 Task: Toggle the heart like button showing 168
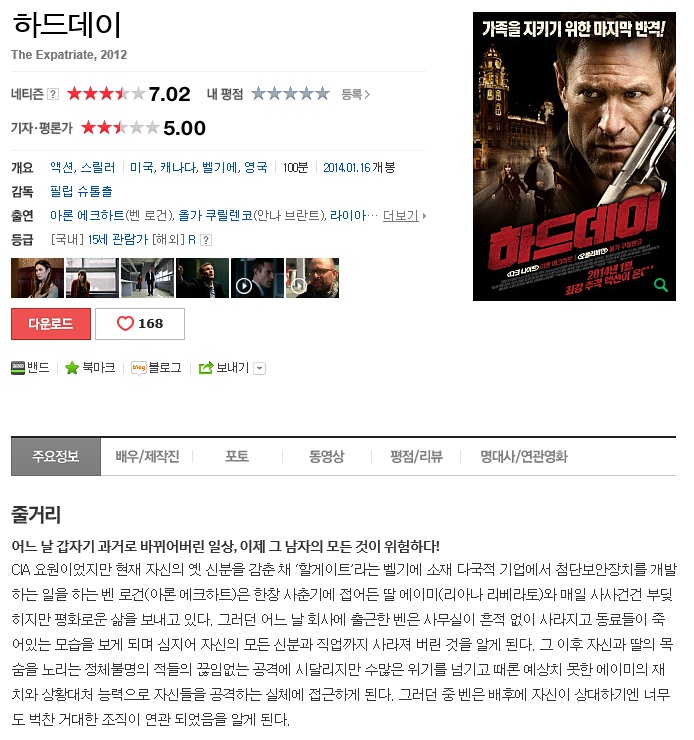[140, 324]
